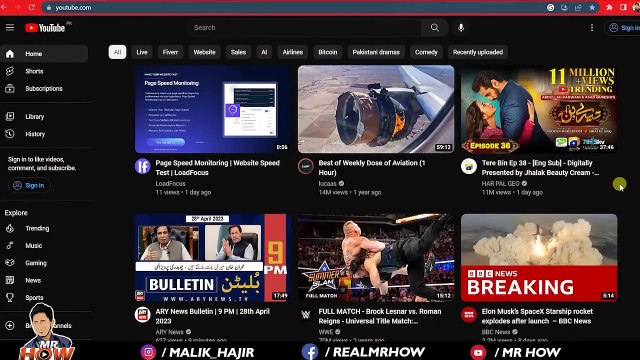
Task: Click the sidebar Sign in button
Action: click(x=29, y=185)
